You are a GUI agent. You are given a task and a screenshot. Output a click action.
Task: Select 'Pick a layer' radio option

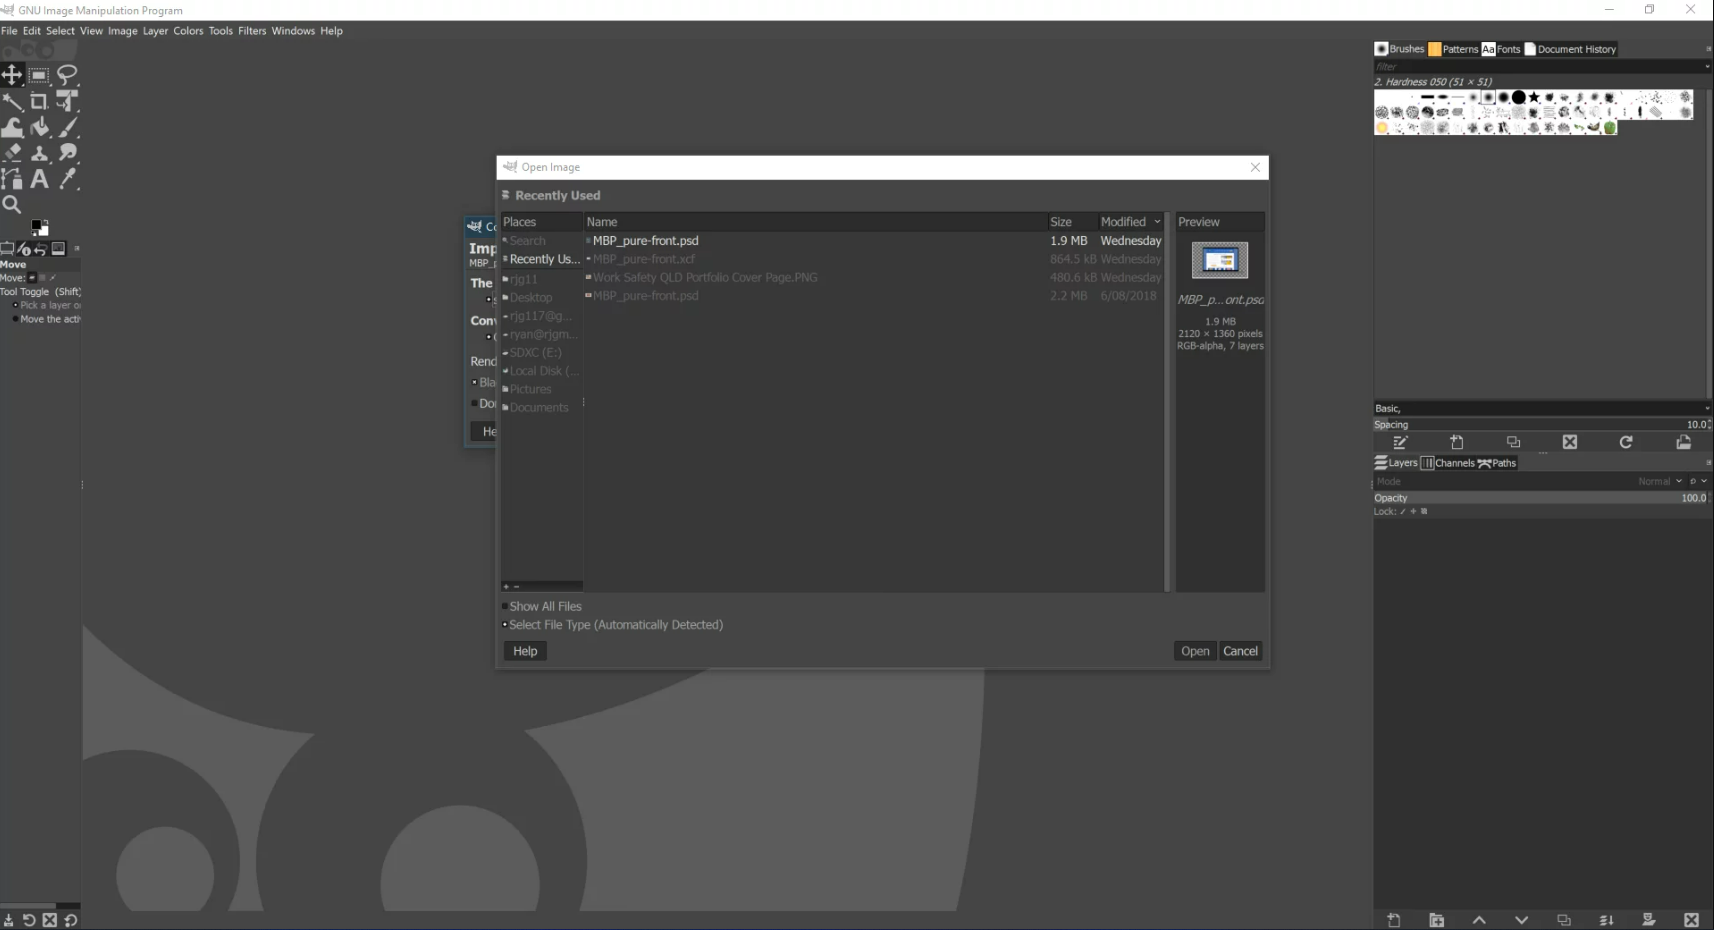pyautogui.click(x=16, y=305)
